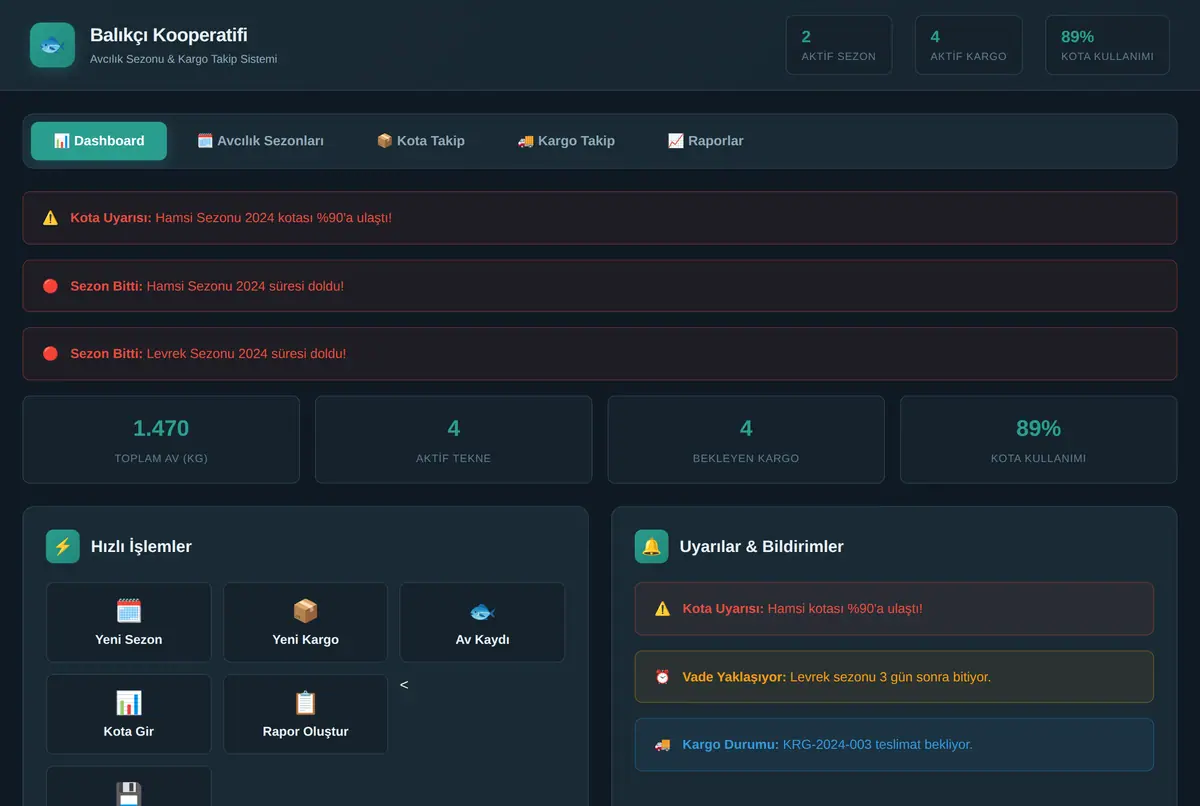Click the warning triangle in the Hamsi Sezonu 2024 quota banner
1200x806 pixels.
(x=50, y=218)
